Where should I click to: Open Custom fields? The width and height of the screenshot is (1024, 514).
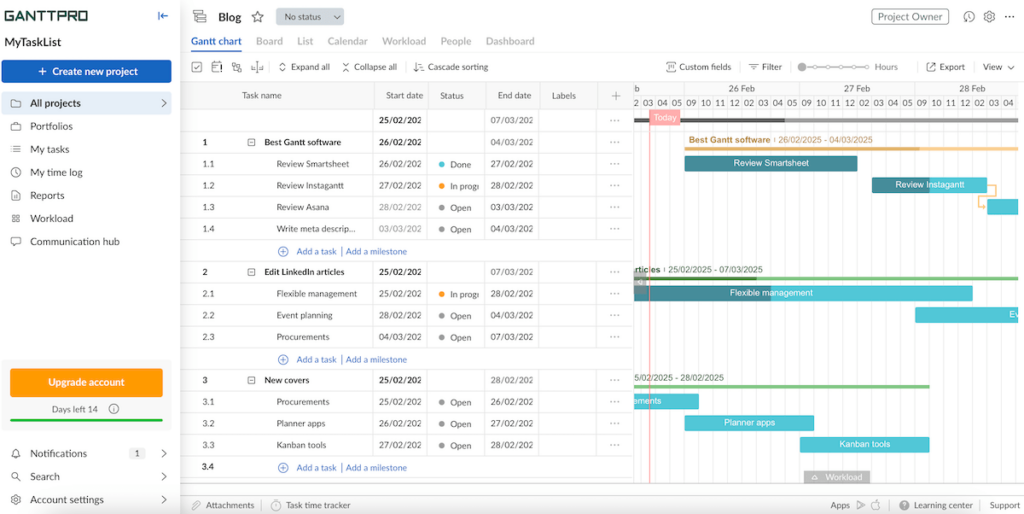pos(699,67)
